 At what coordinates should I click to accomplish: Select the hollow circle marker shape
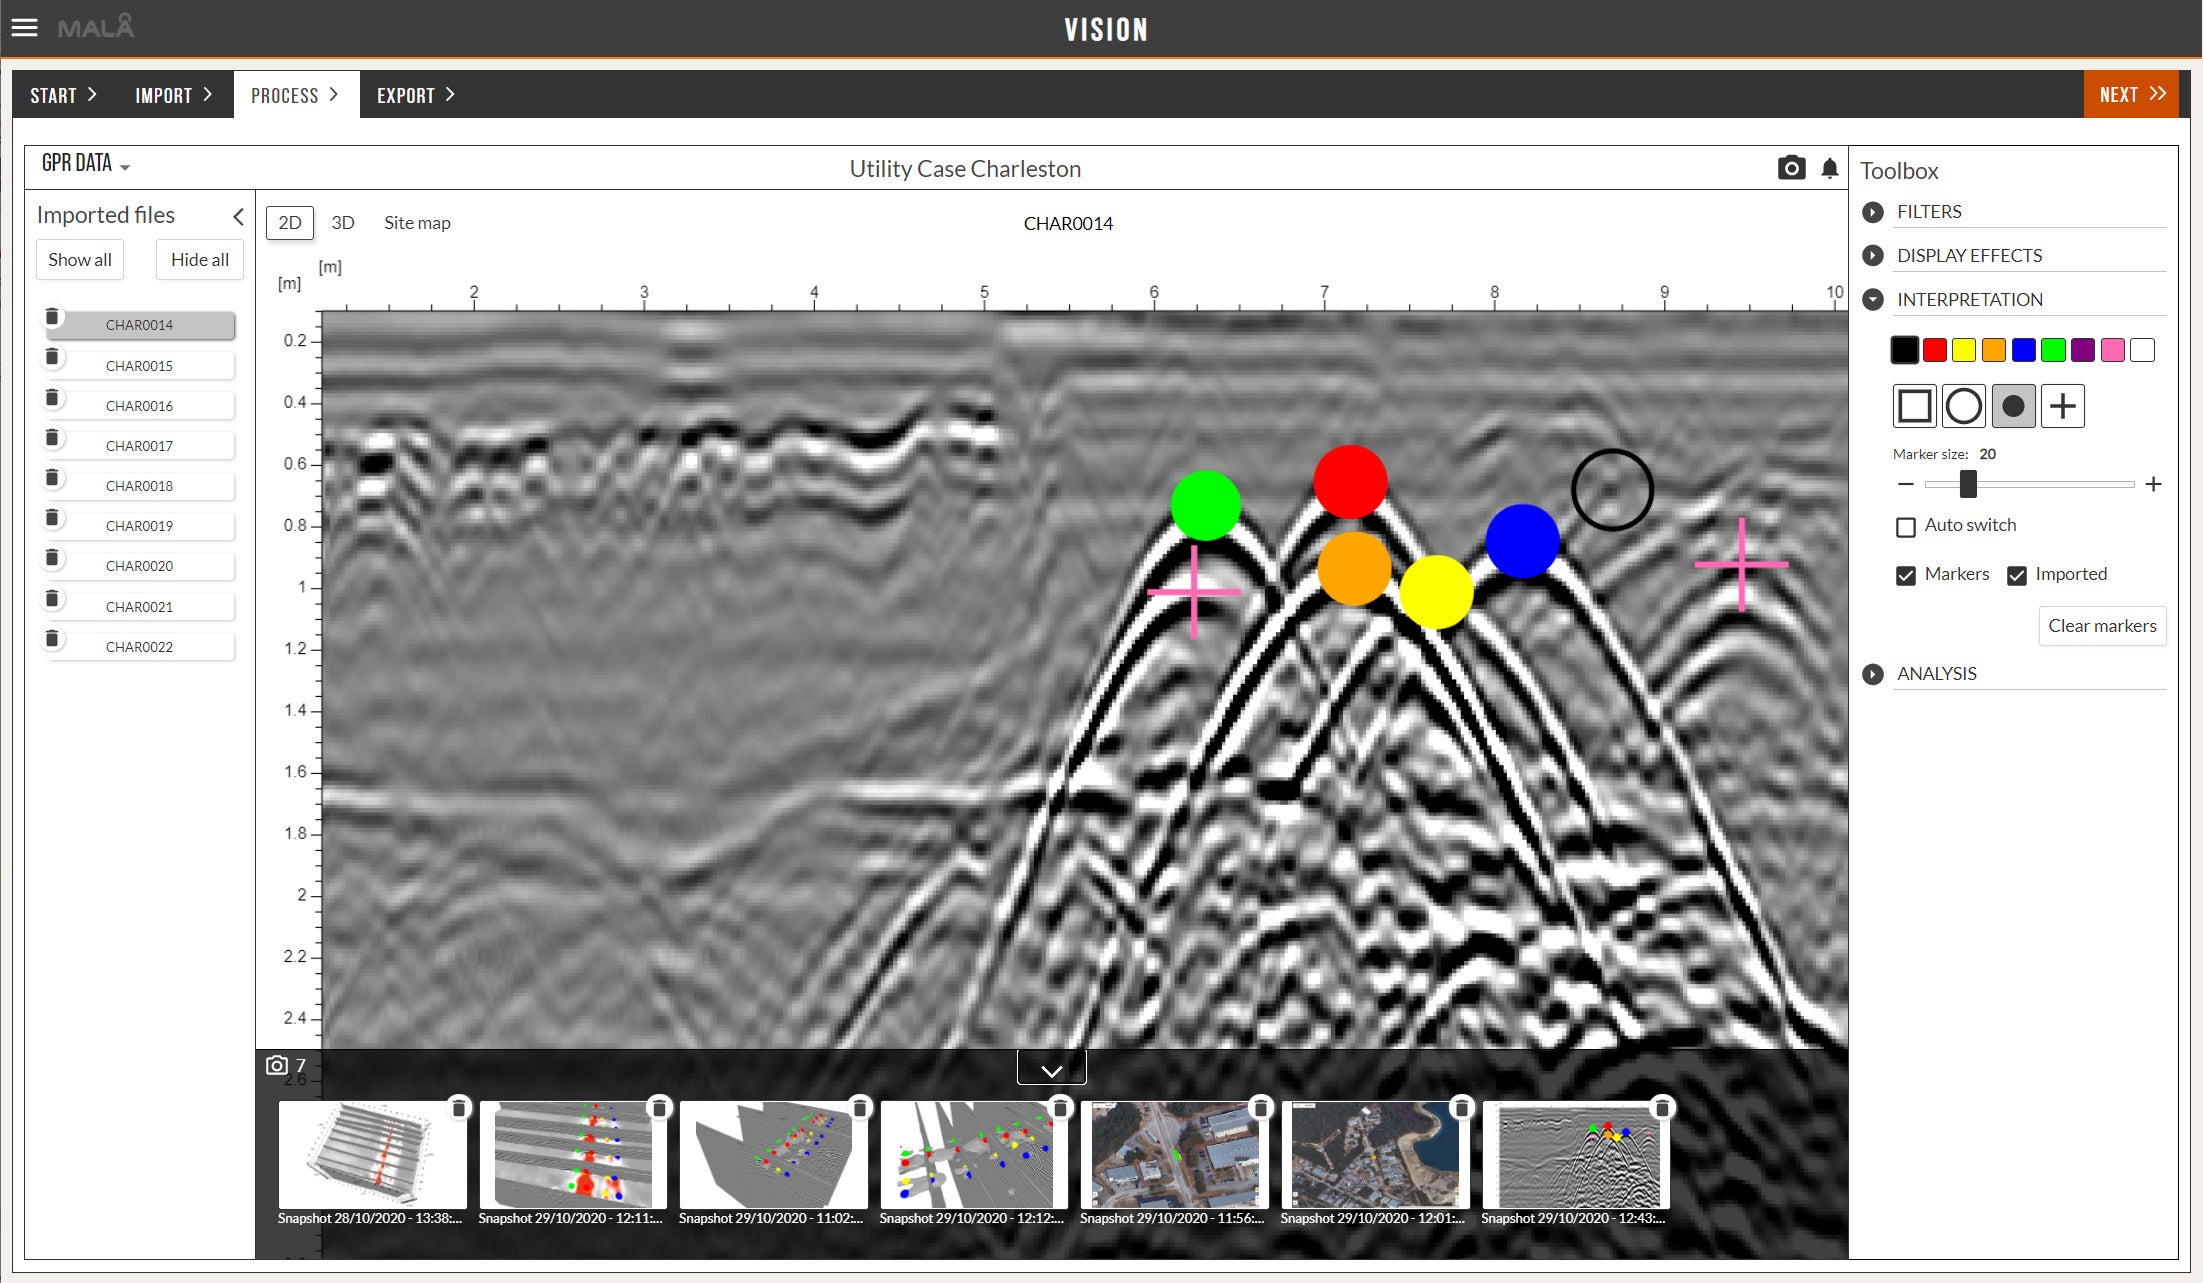[x=1963, y=406]
